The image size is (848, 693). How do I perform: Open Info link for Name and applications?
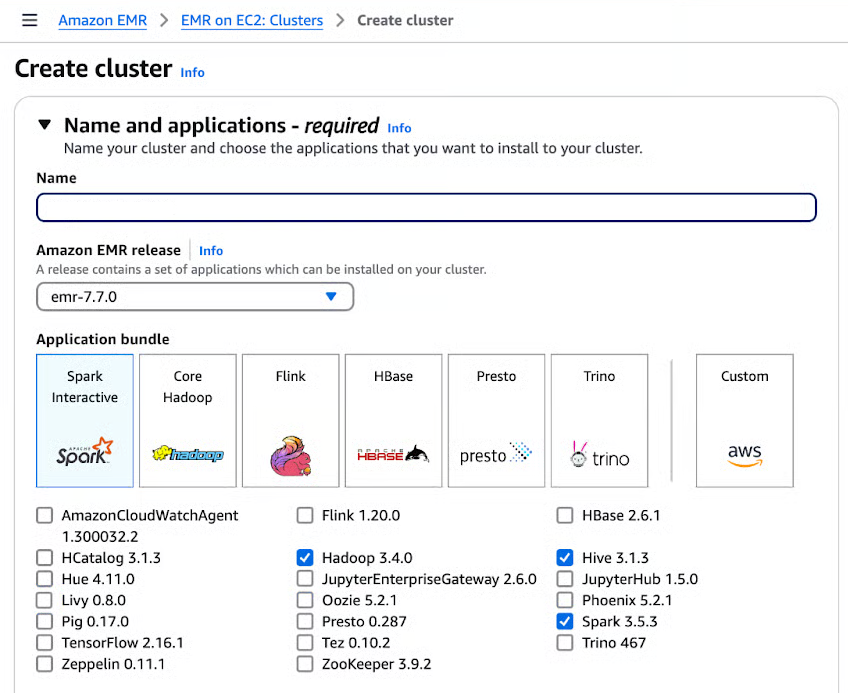(x=399, y=128)
